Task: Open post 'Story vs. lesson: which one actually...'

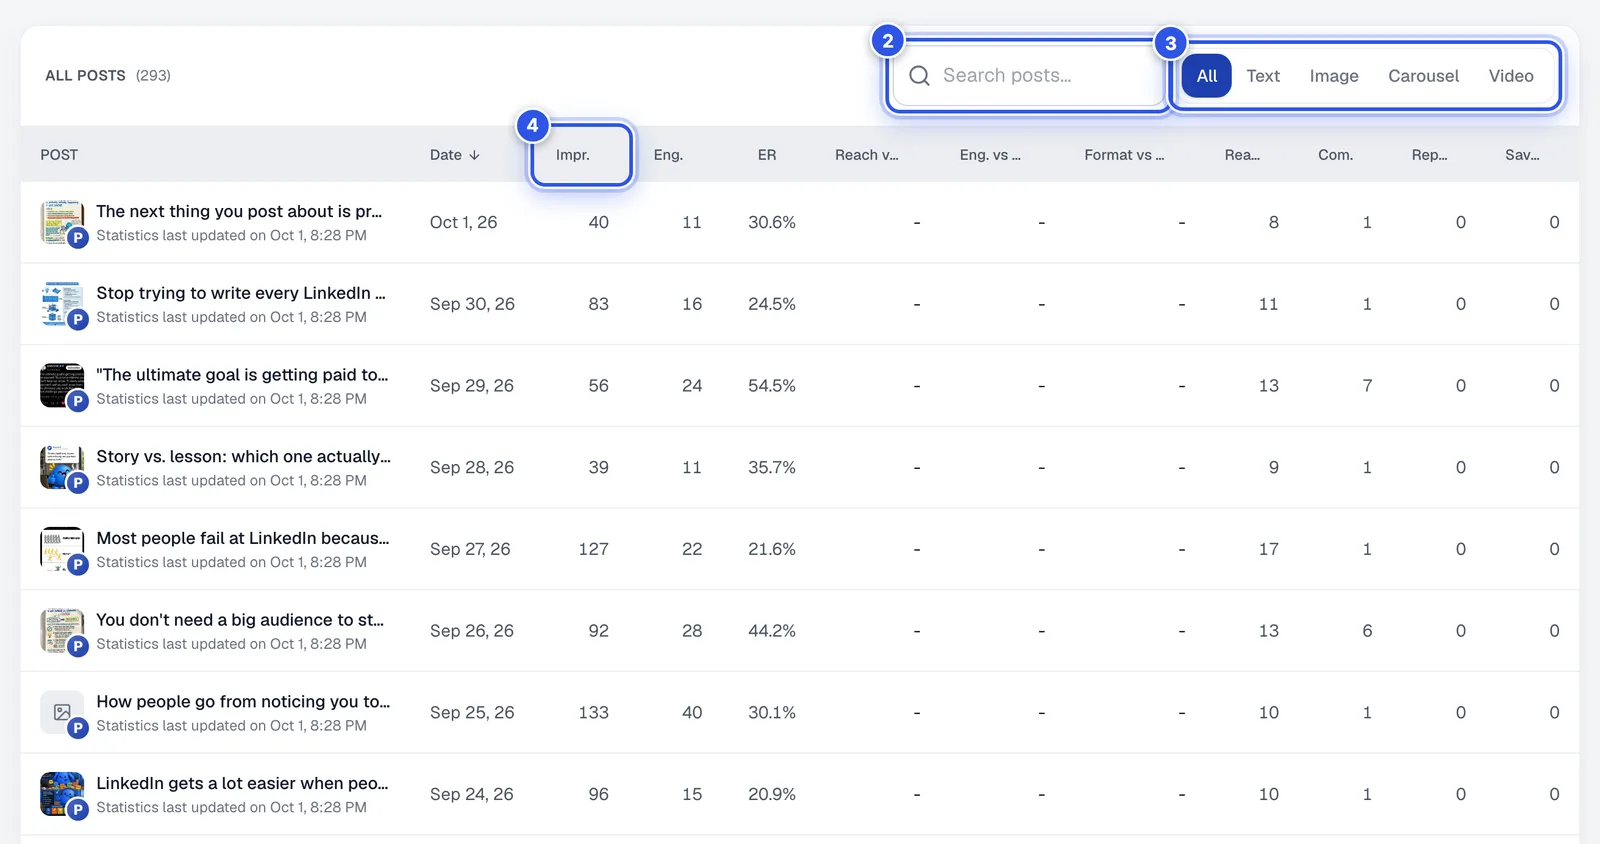Action: point(243,457)
